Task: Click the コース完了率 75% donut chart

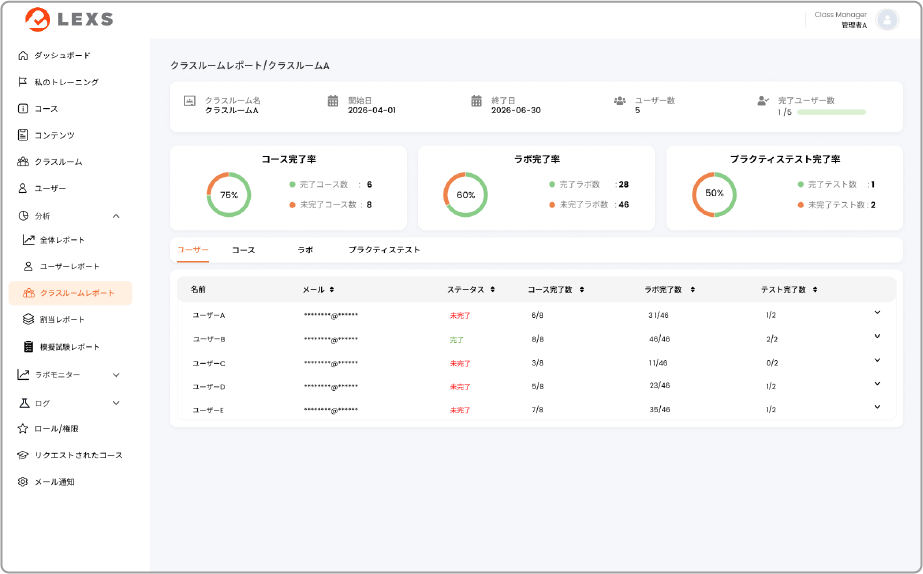Action: point(229,194)
